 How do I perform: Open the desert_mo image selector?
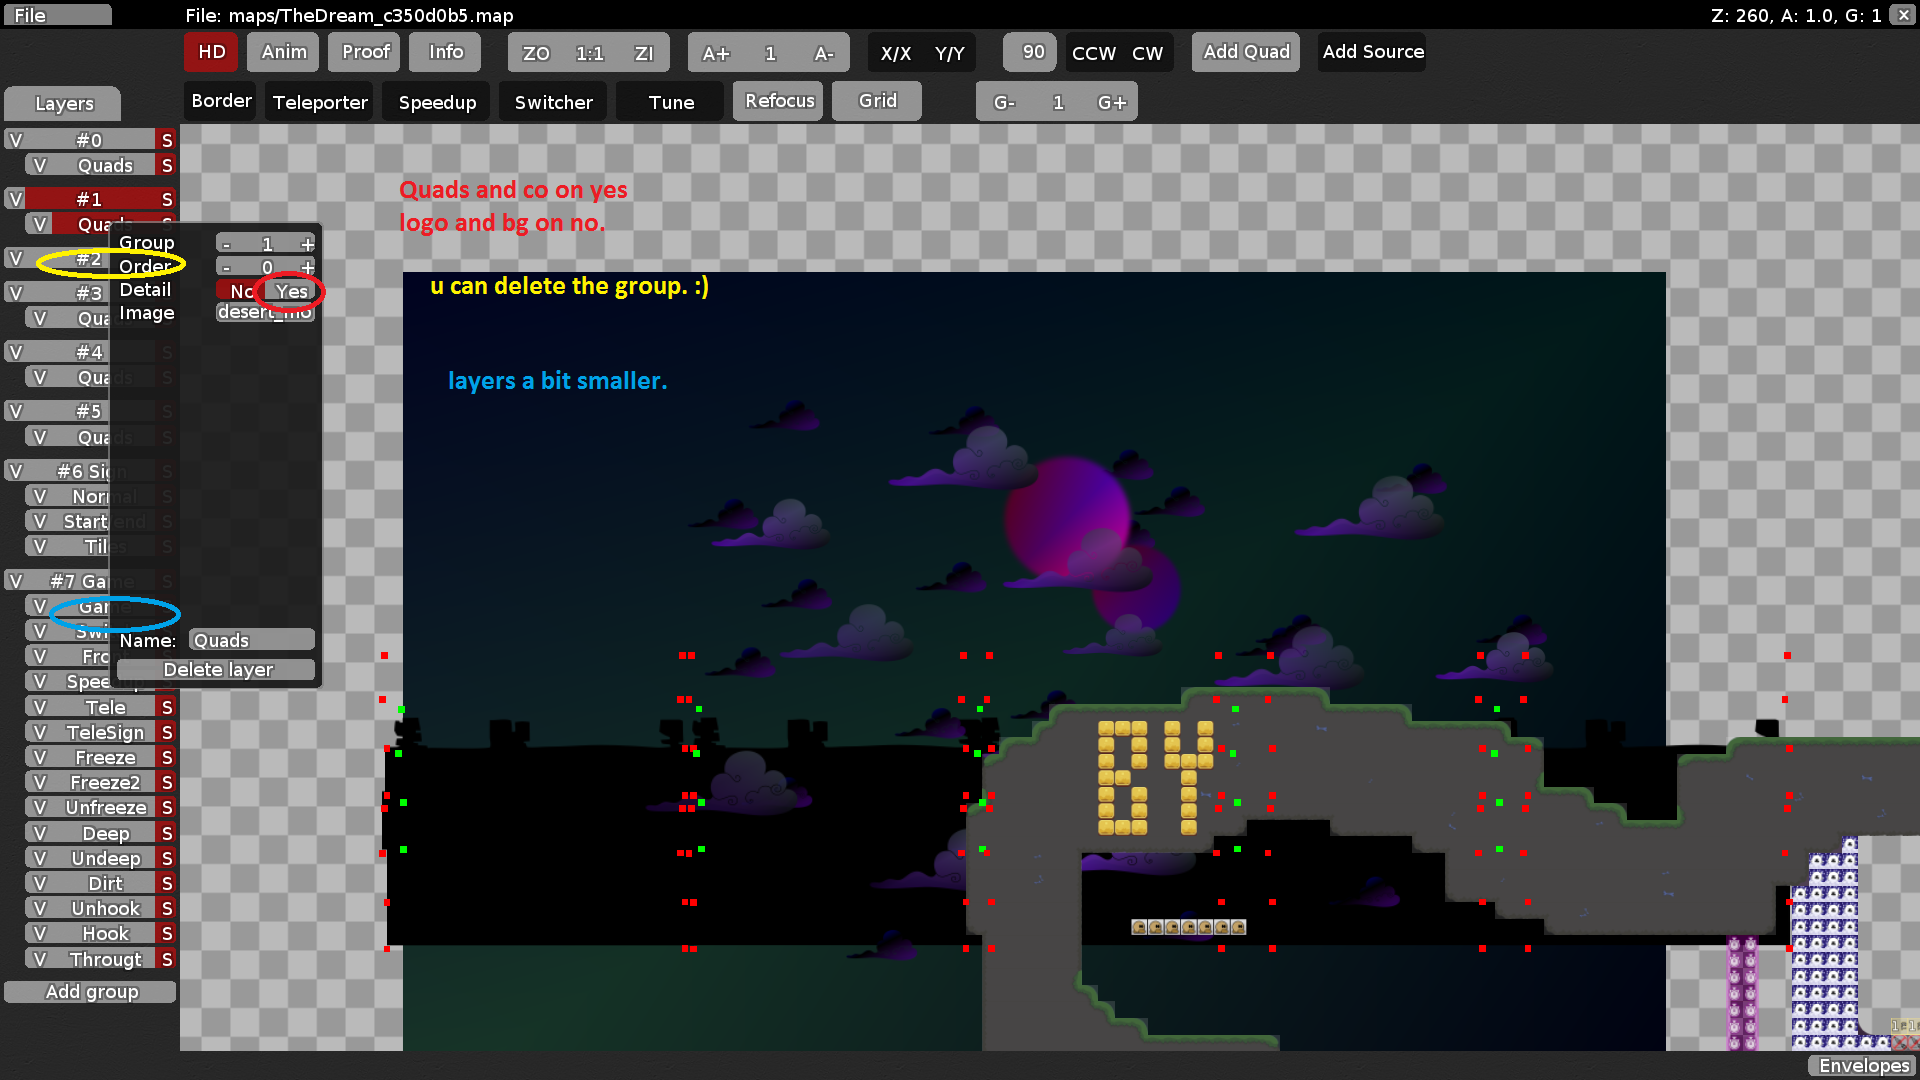point(264,312)
